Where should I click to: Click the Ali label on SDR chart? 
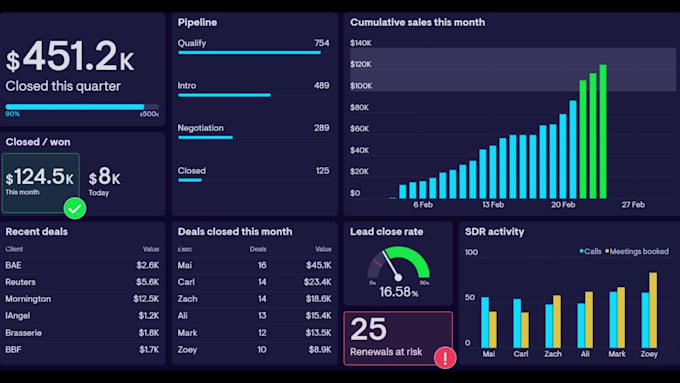(x=585, y=354)
